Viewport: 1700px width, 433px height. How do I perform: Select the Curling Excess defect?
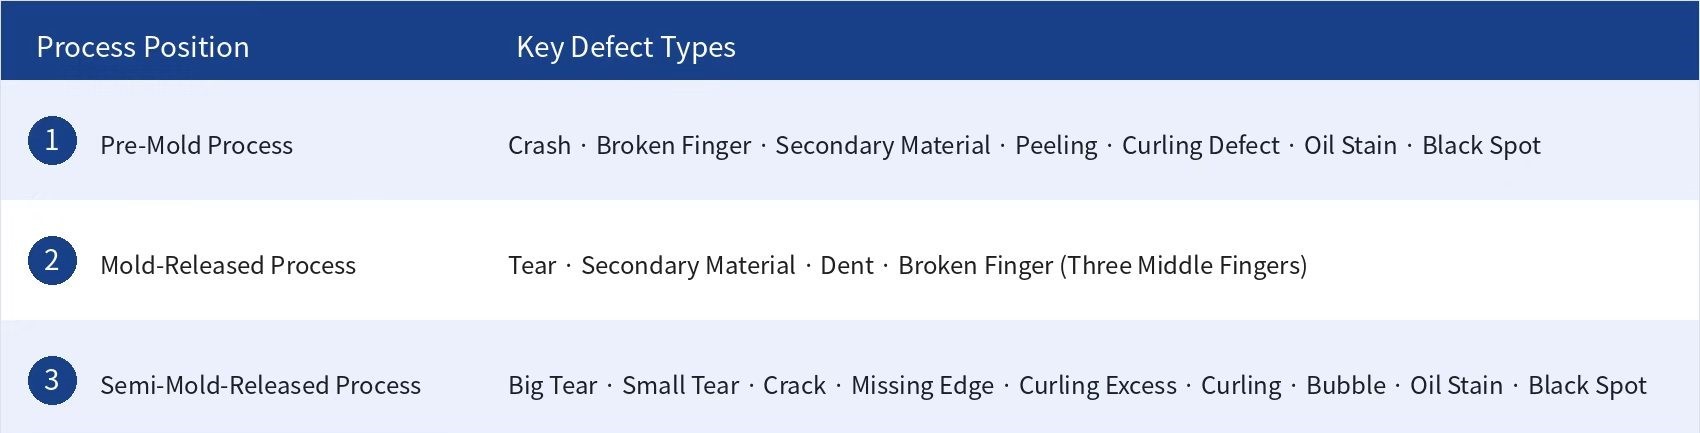(1098, 386)
